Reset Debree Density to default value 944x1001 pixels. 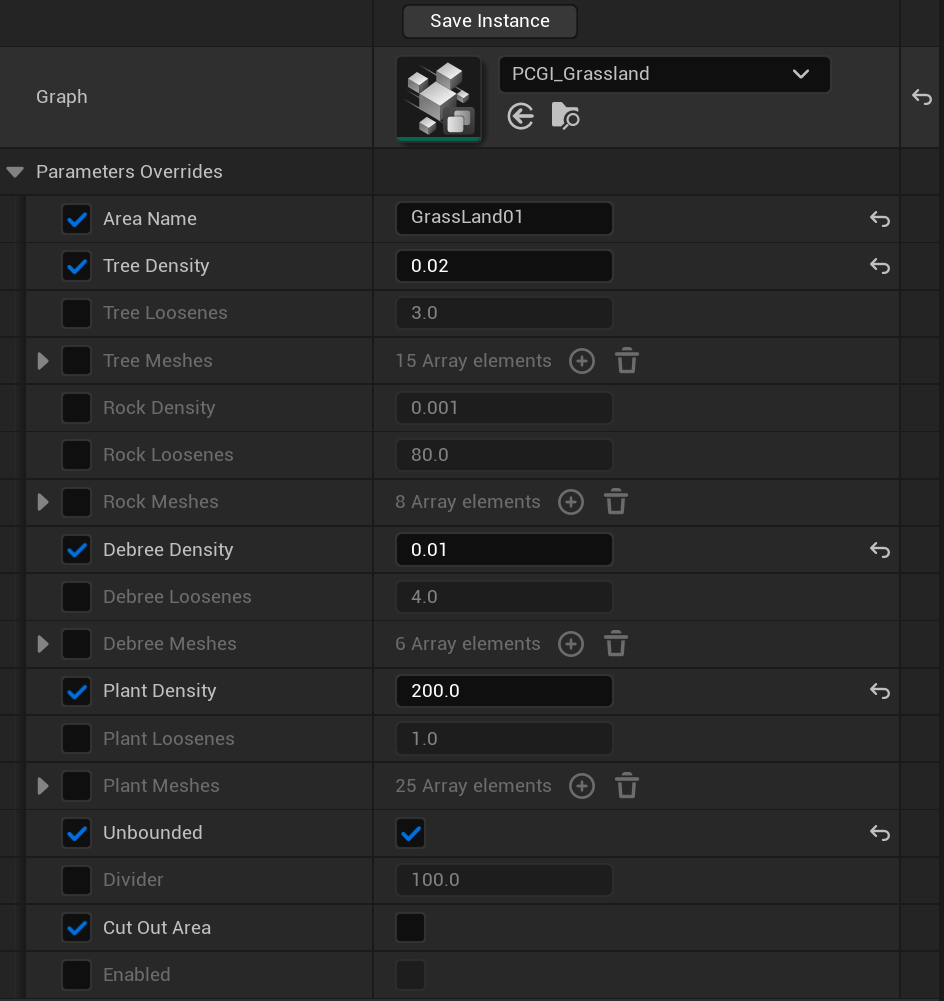[x=880, y=550]
